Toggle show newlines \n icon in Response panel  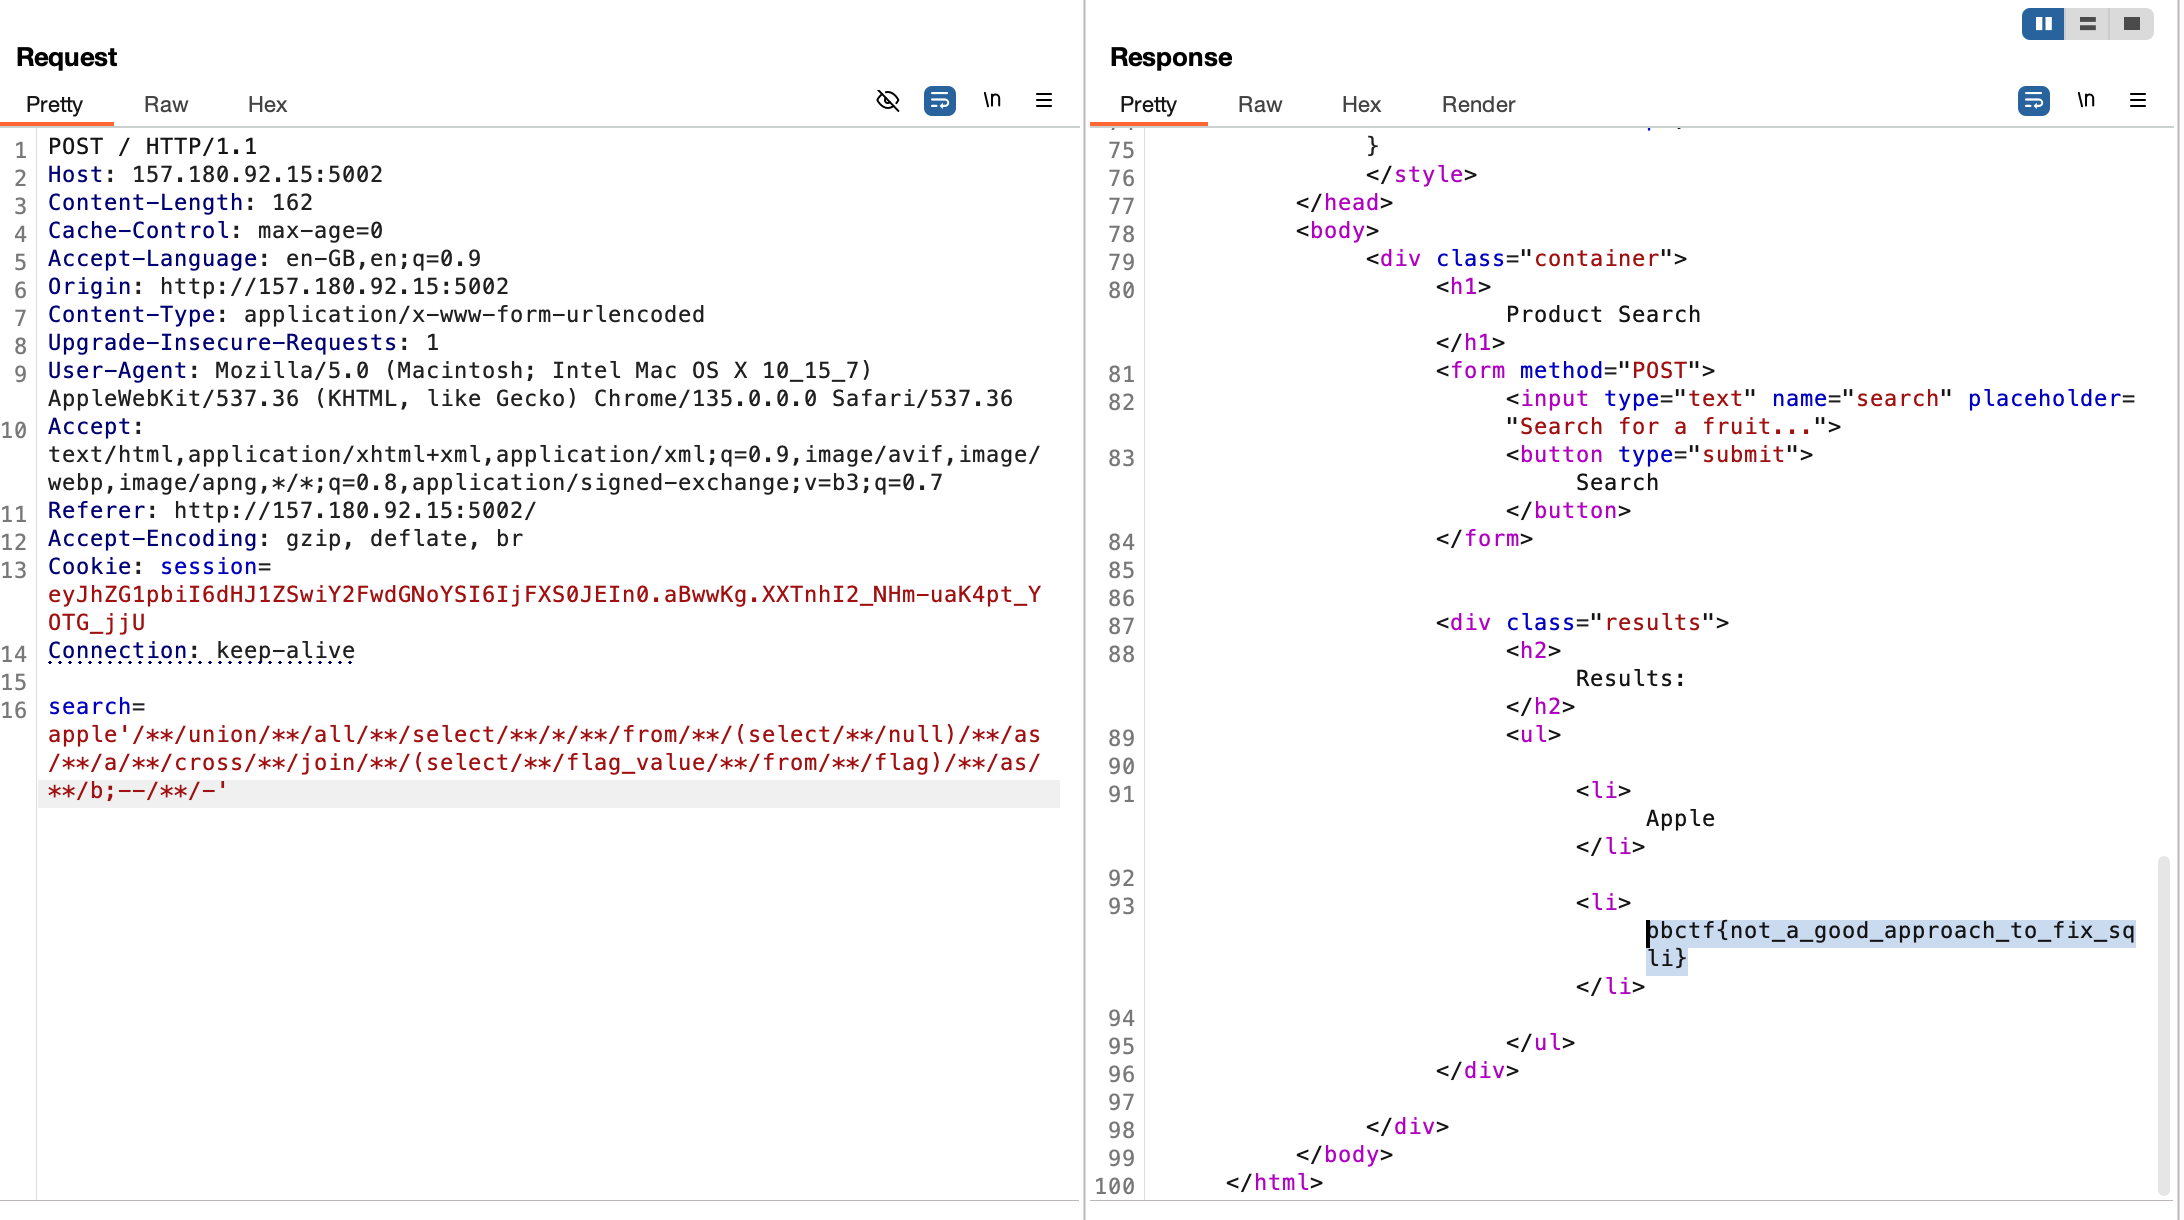click(2086, 100)
